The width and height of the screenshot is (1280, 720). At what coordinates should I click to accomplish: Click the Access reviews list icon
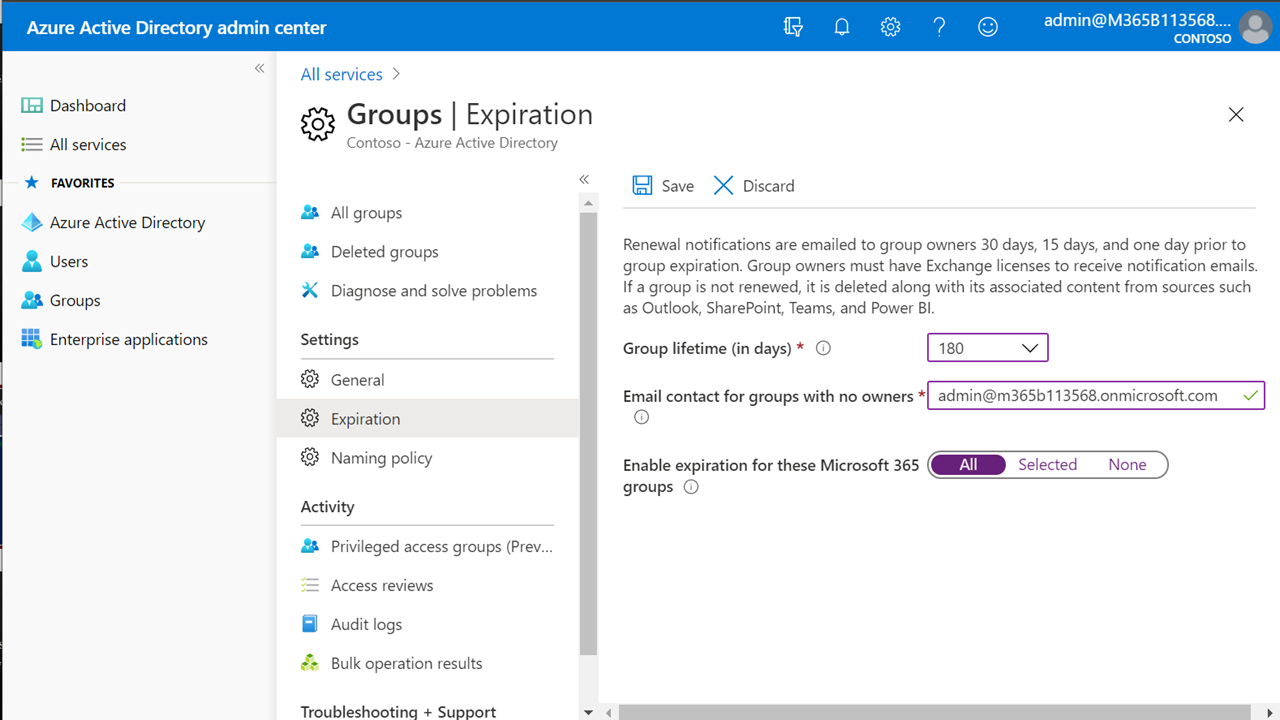tap(310, 585)
